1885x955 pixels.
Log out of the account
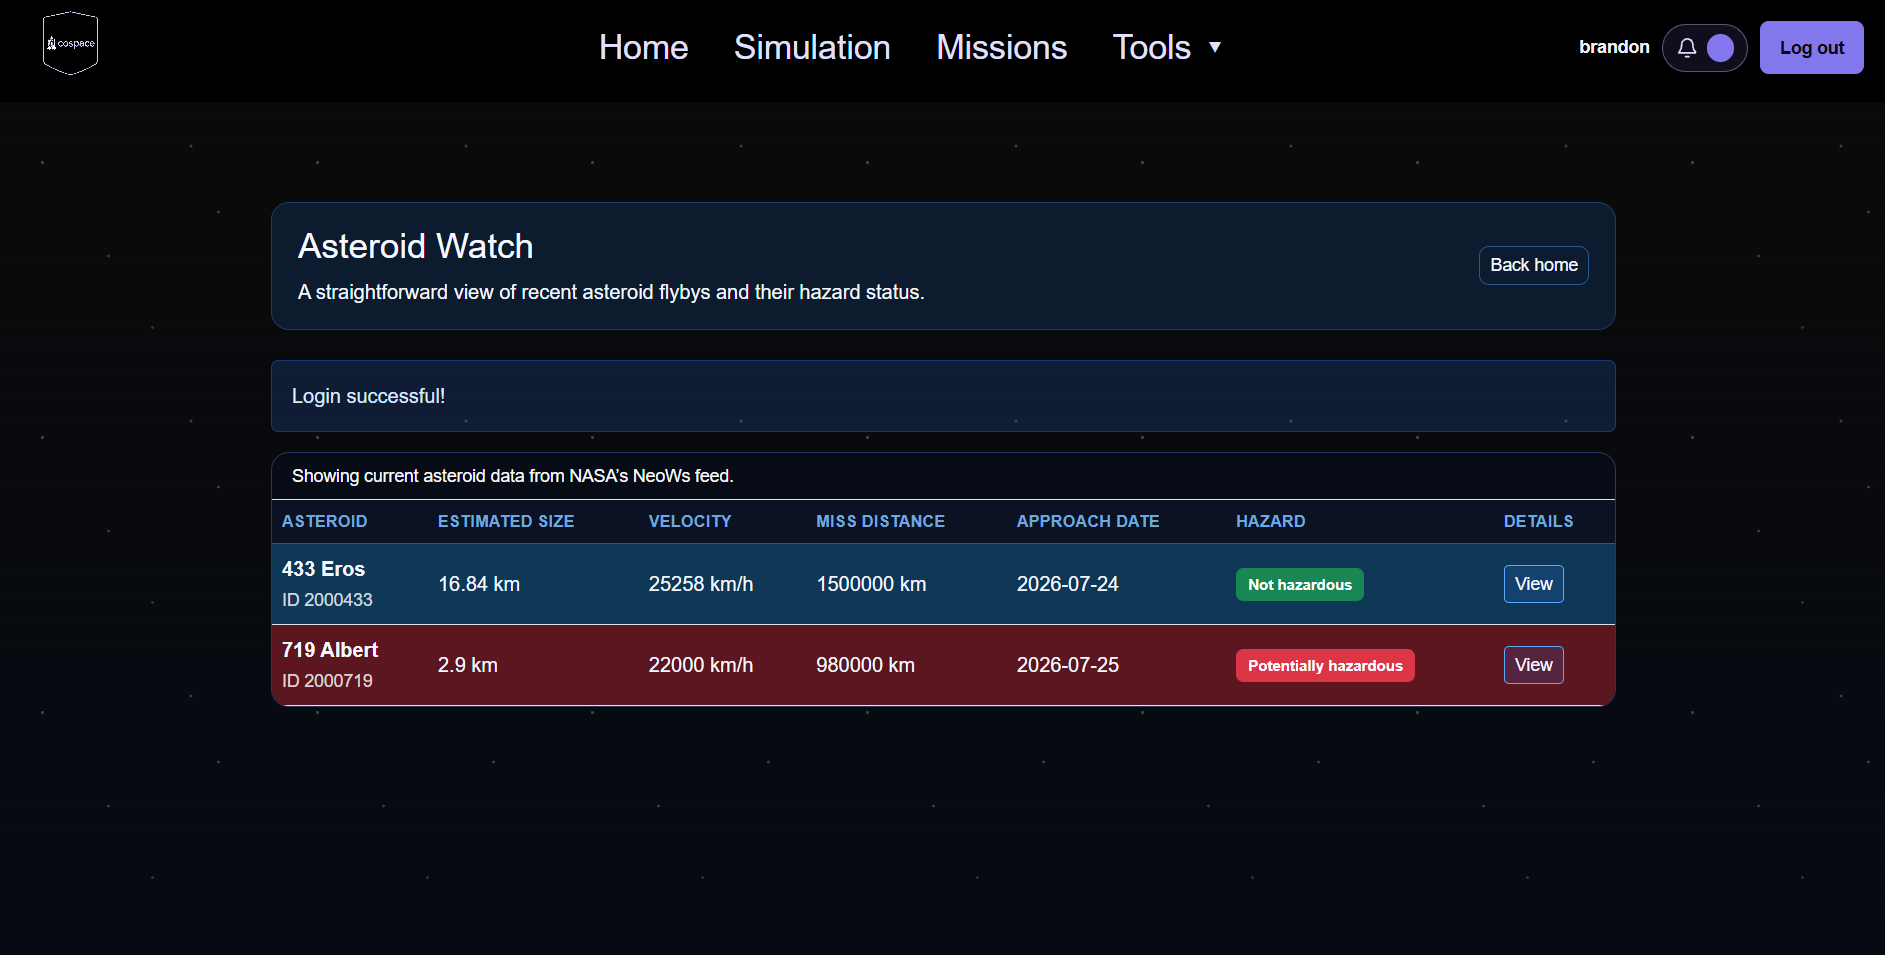point(1811,48)
